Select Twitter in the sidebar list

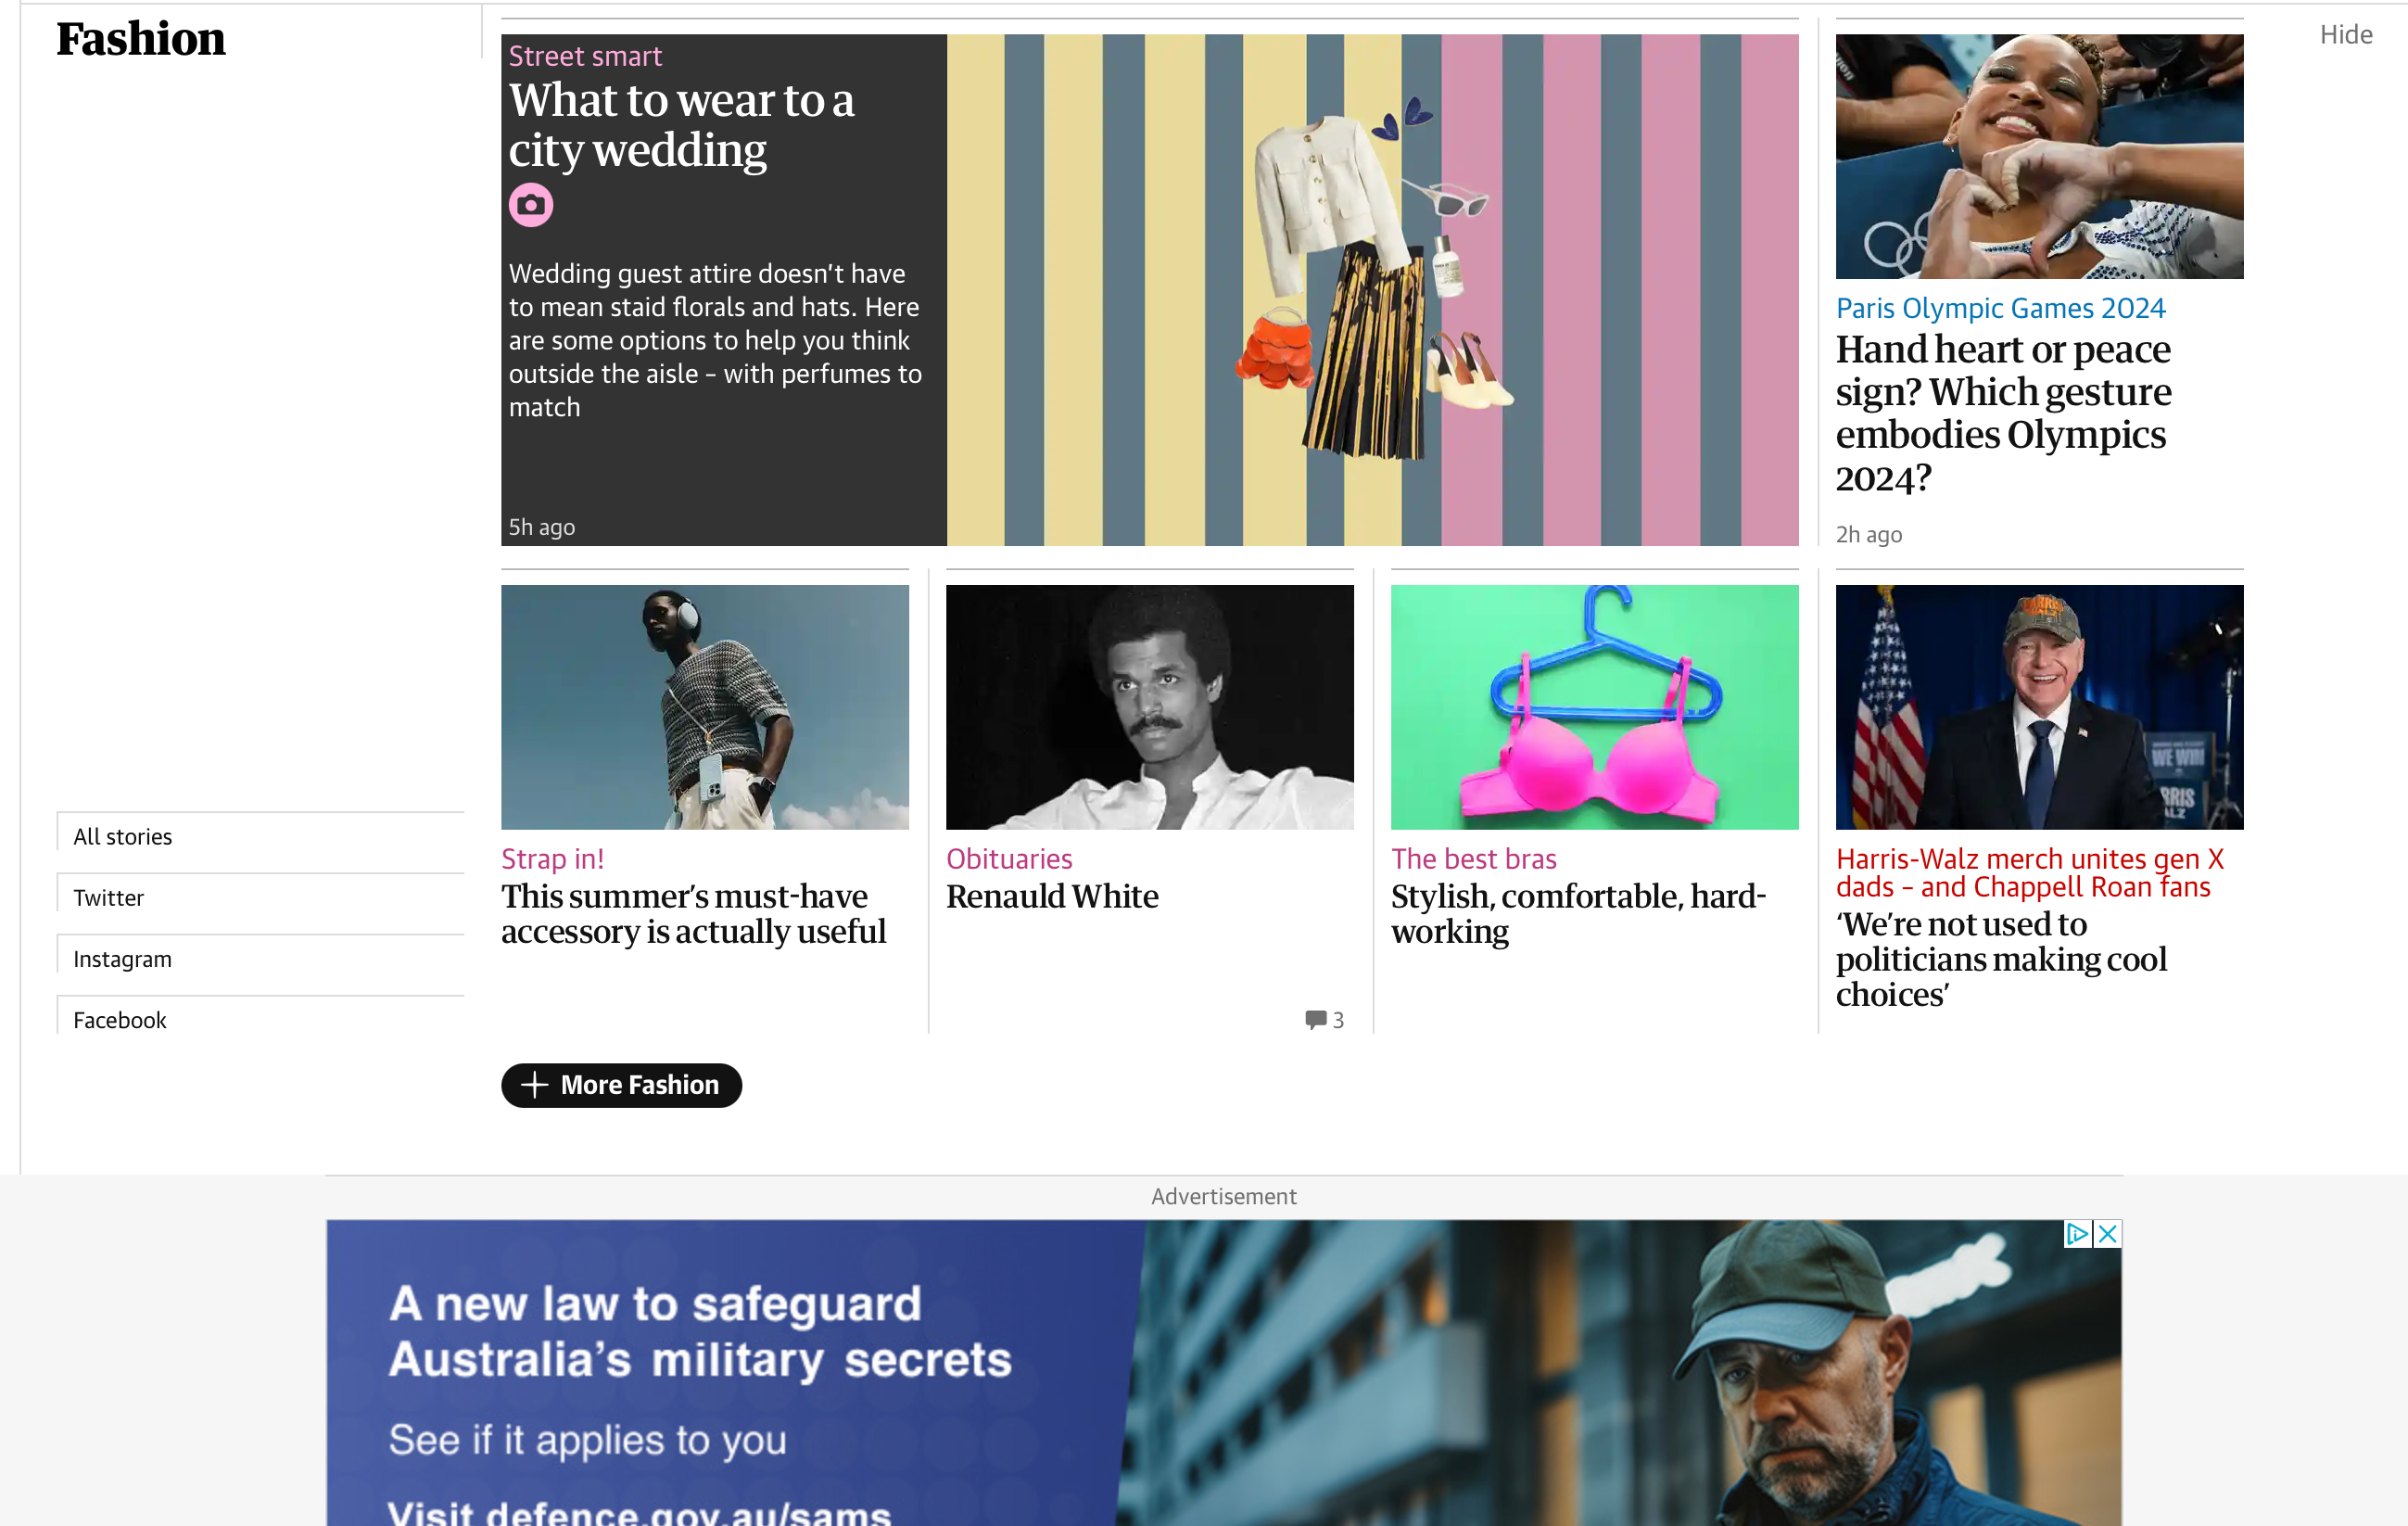(x=108, y=898)
